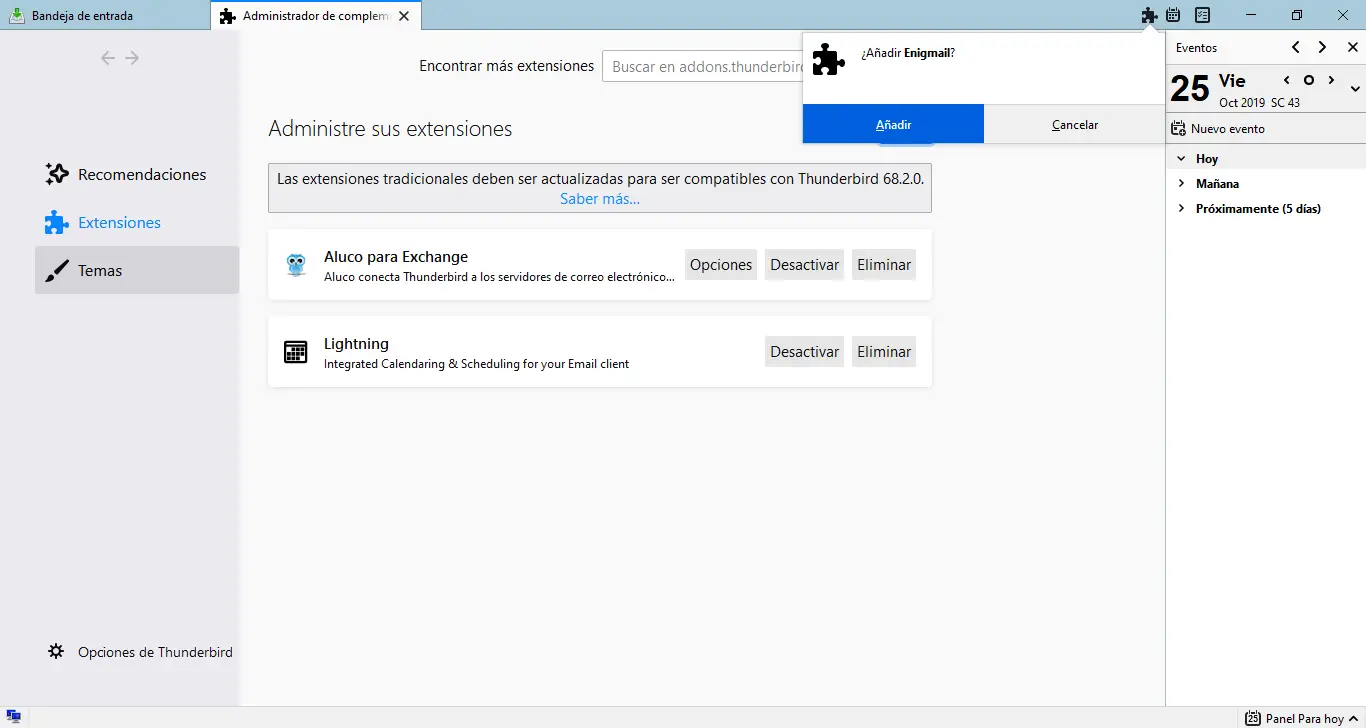Click the 'Oct 2019 SC 43' label
The height and width of the screenshot is (728, 1366).
click(1260, 103)
